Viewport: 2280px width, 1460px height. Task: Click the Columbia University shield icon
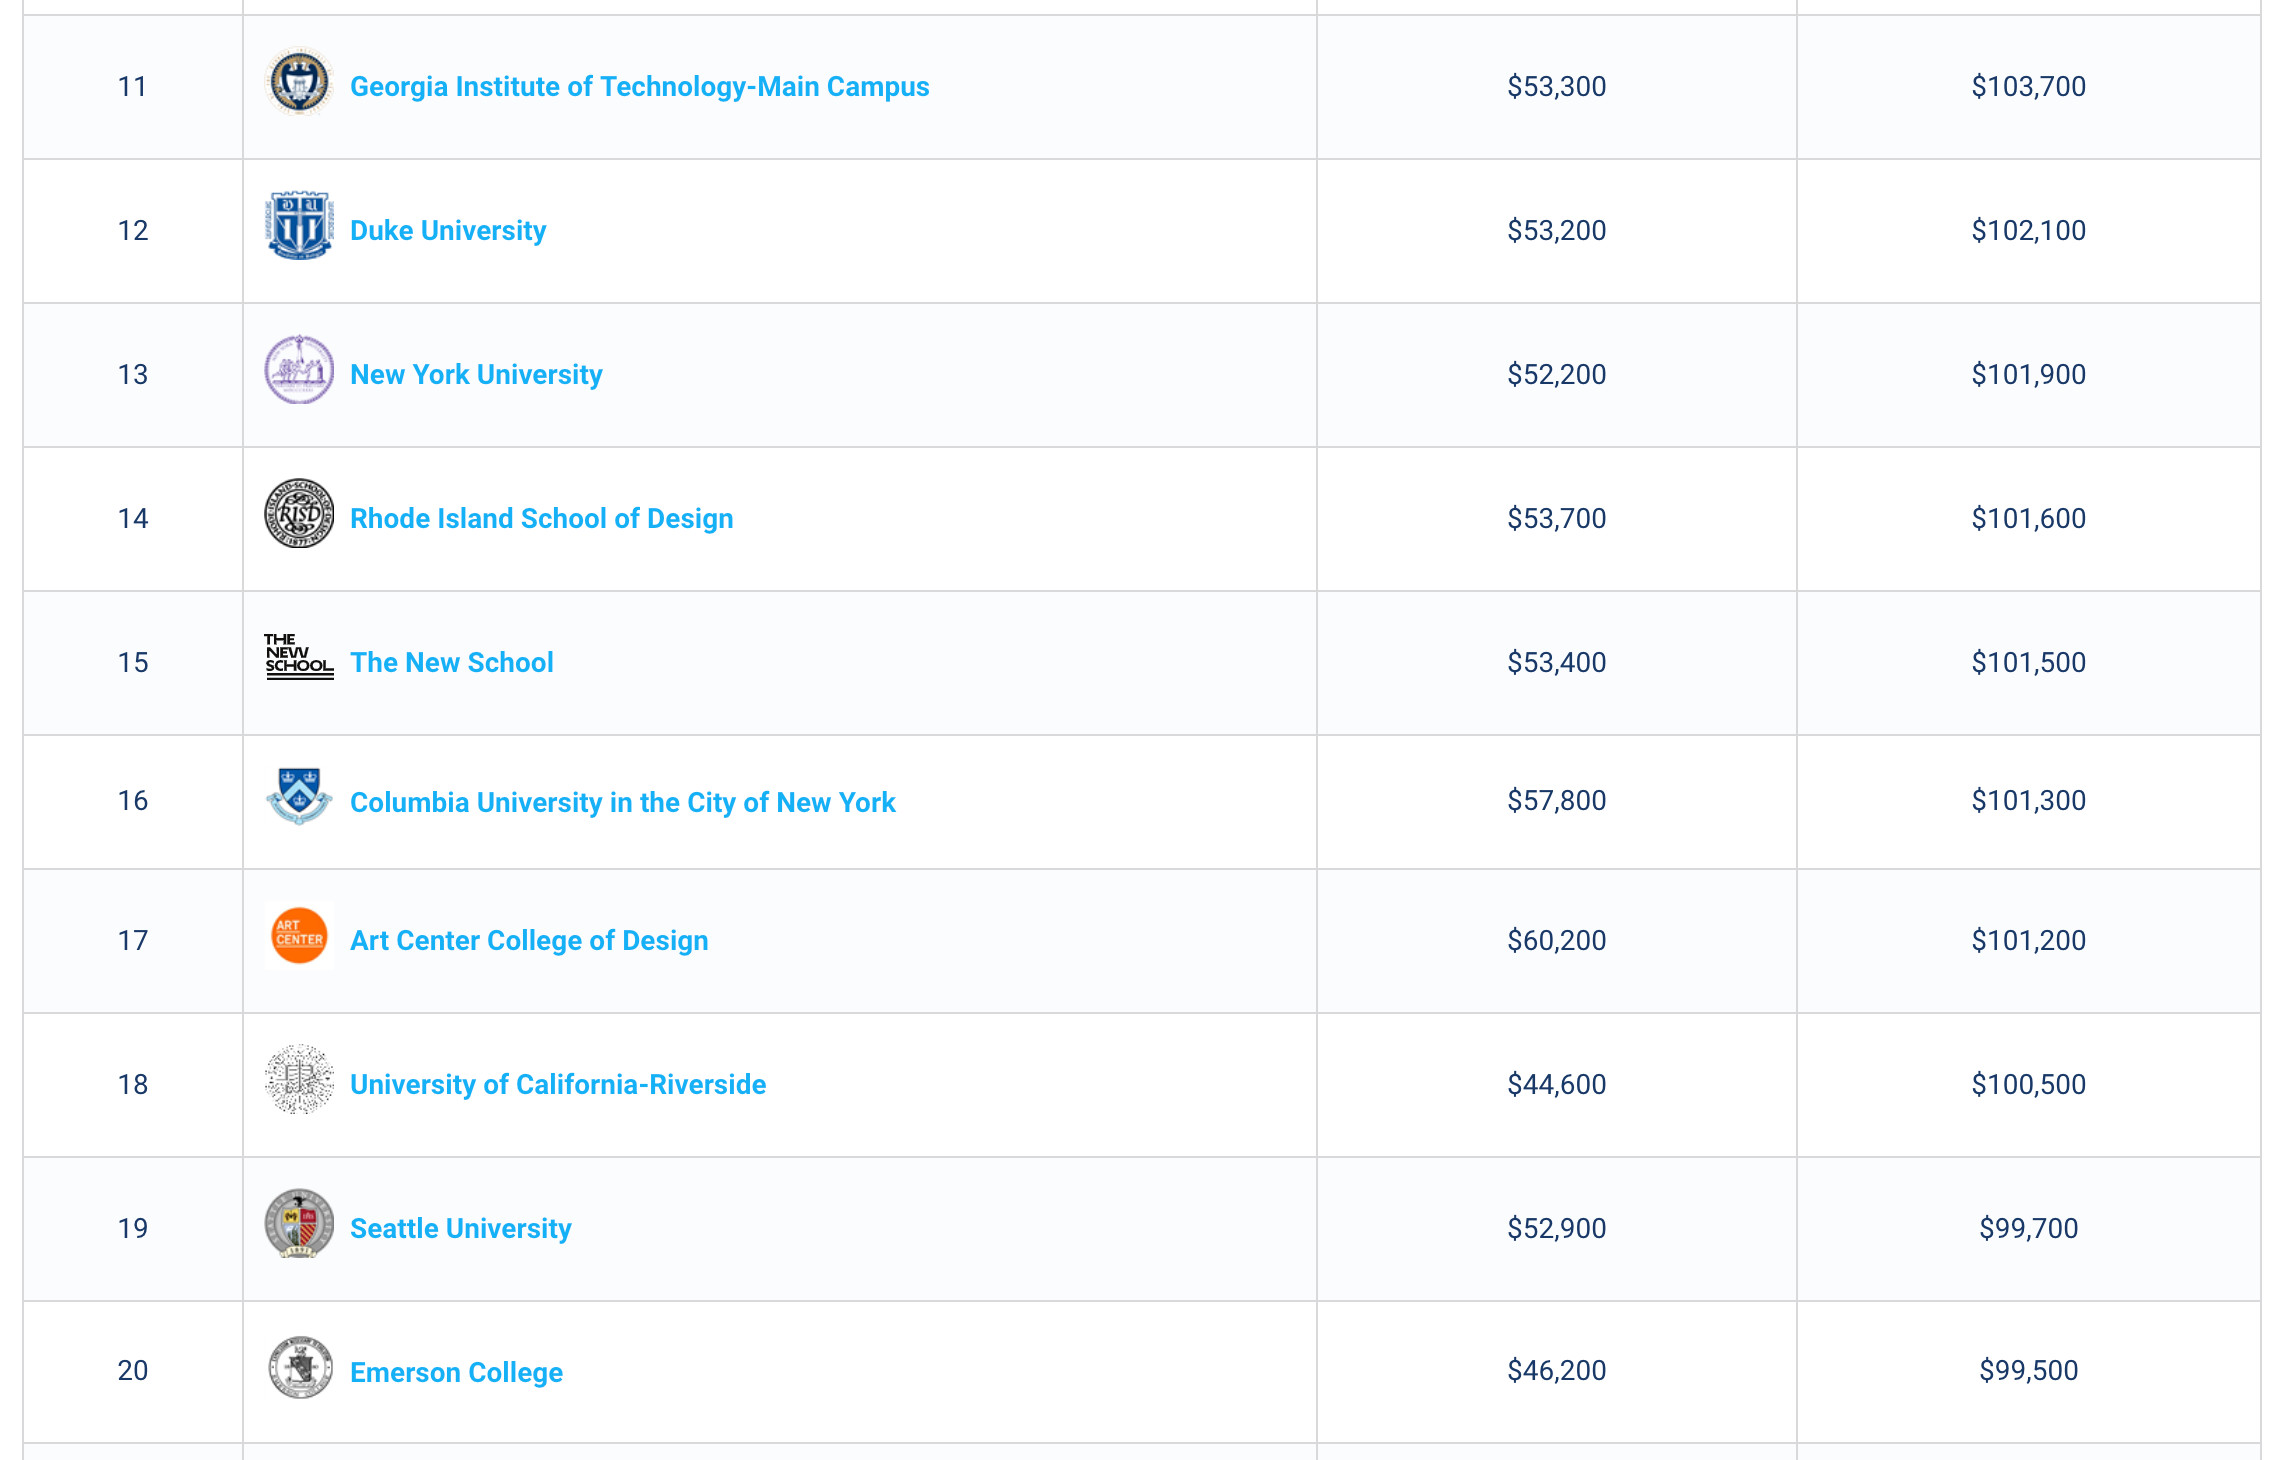(299, 796)
